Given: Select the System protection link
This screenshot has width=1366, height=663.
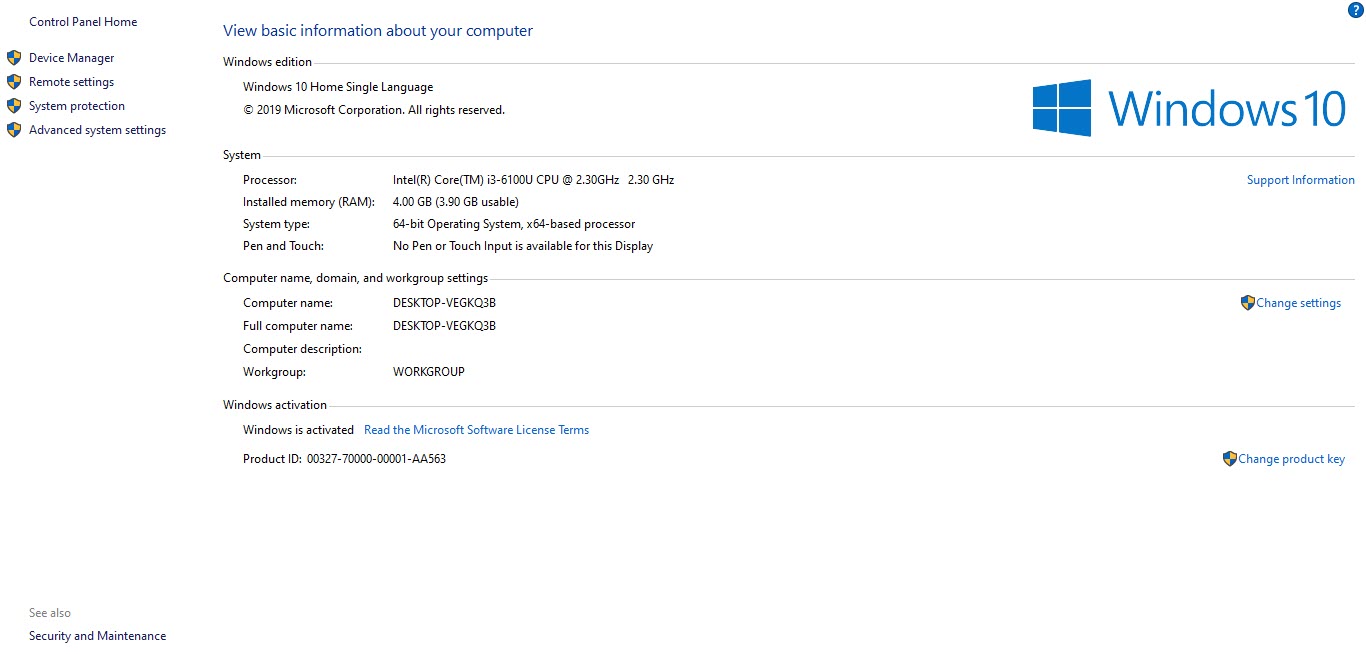Looking at the screenshot, I should pos(77,106).
